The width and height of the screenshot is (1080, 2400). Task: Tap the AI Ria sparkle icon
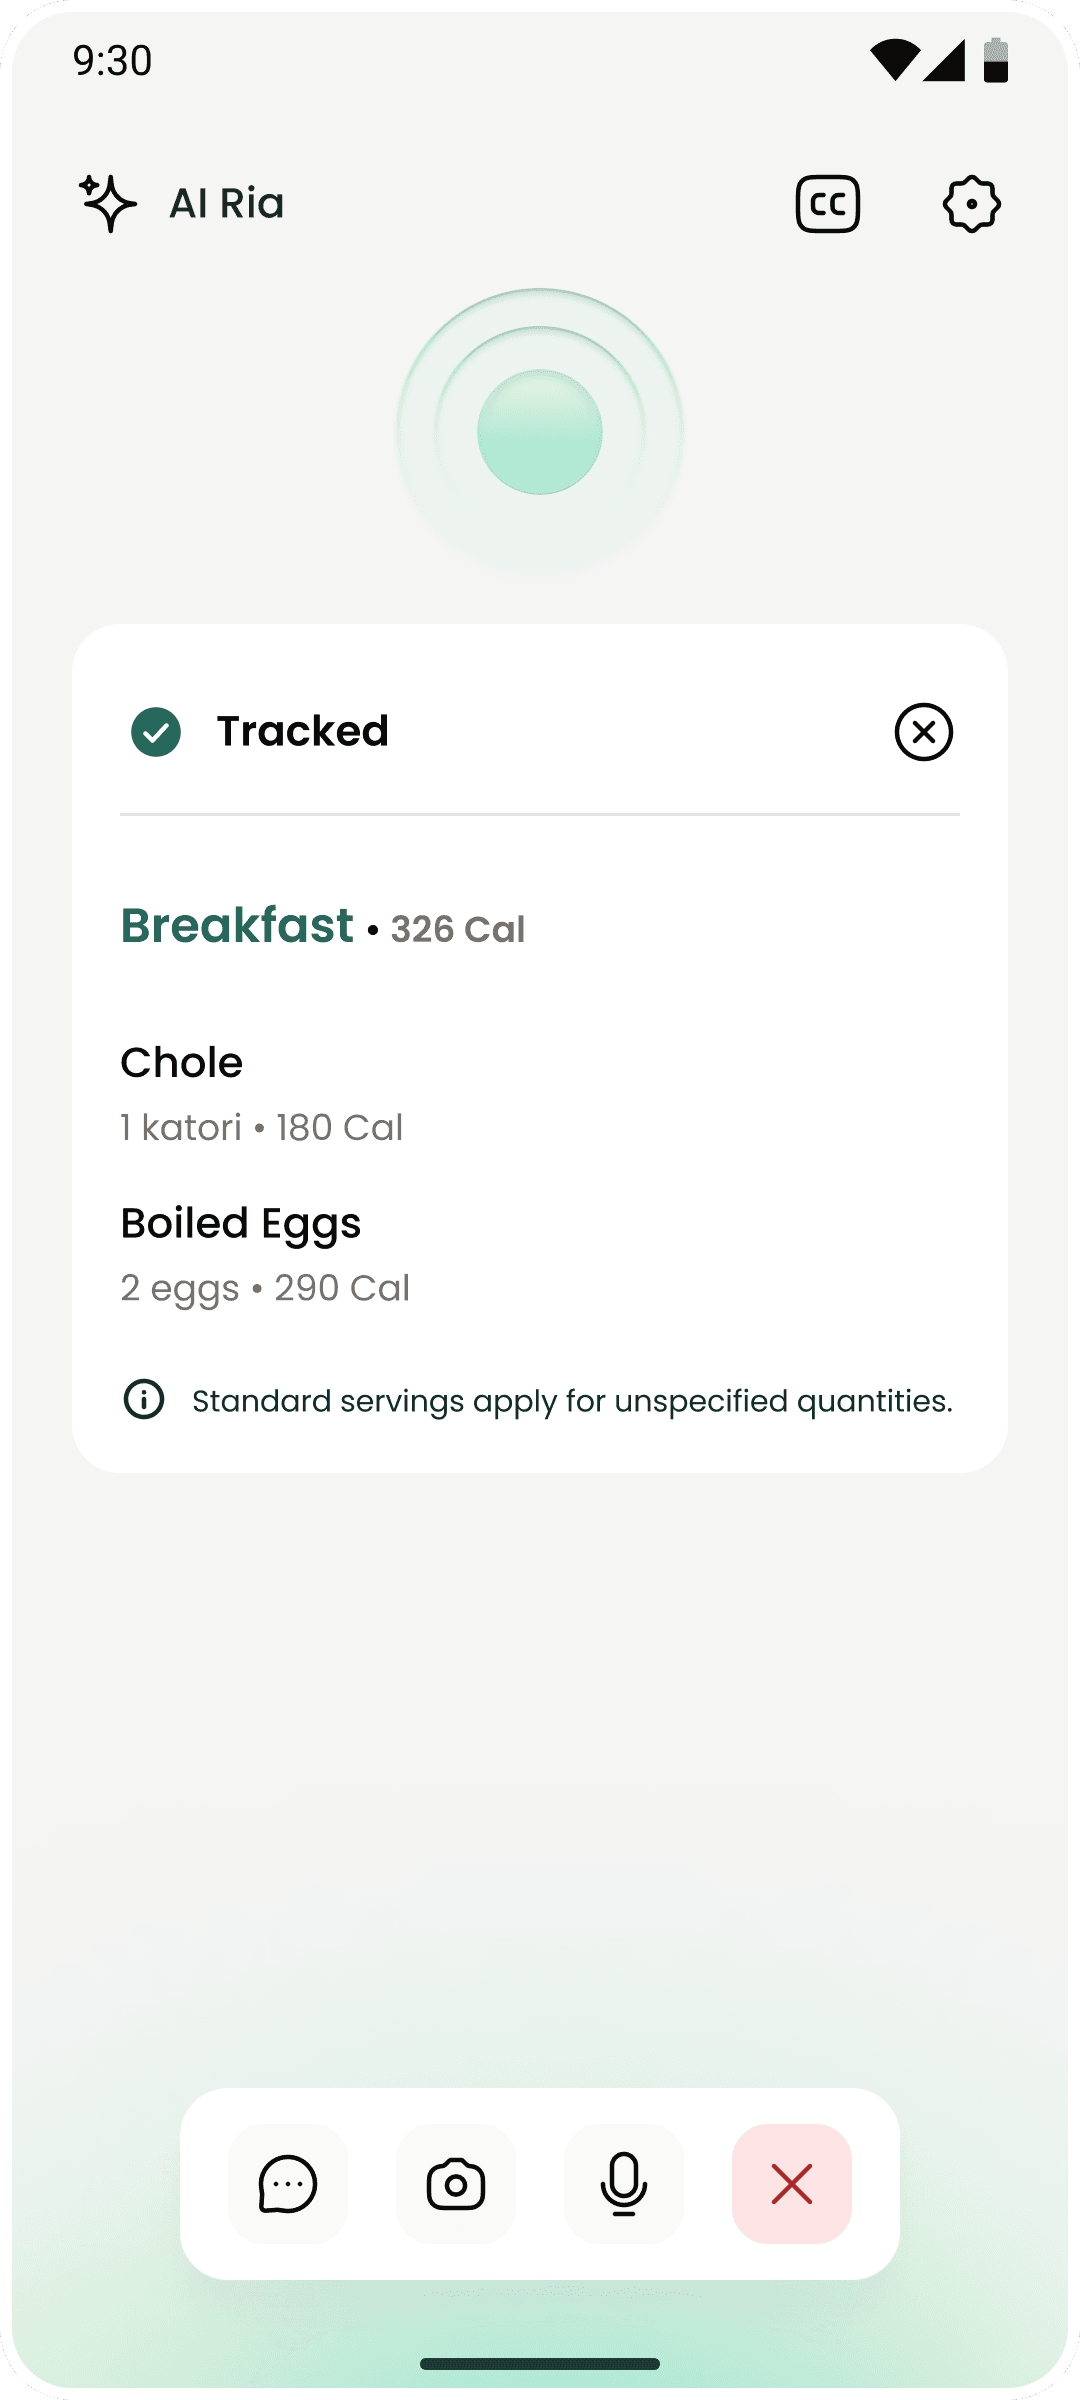coord(108,203)
